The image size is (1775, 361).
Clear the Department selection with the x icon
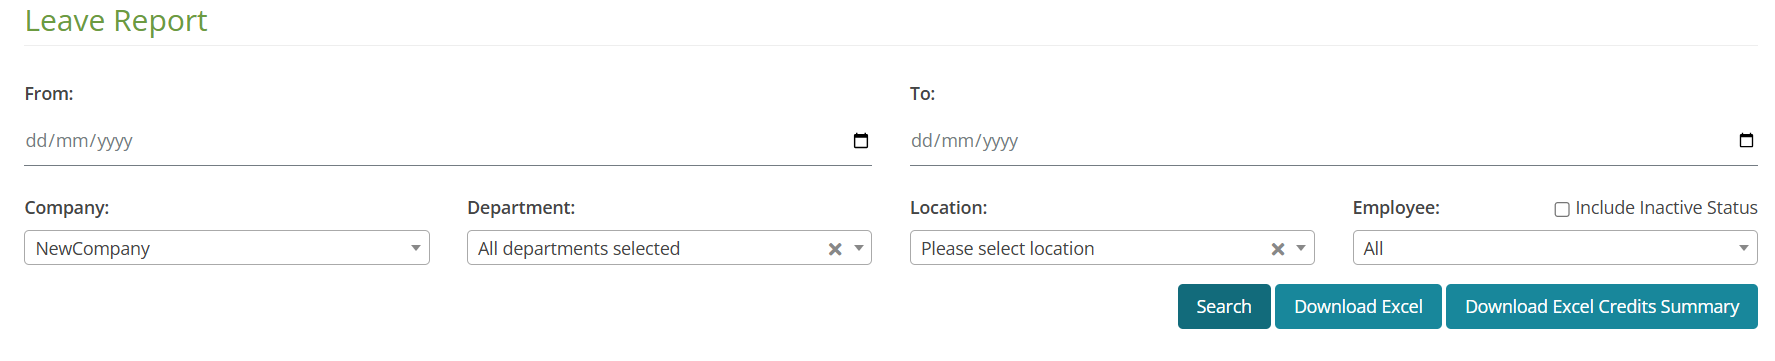[x=835, y=249]
